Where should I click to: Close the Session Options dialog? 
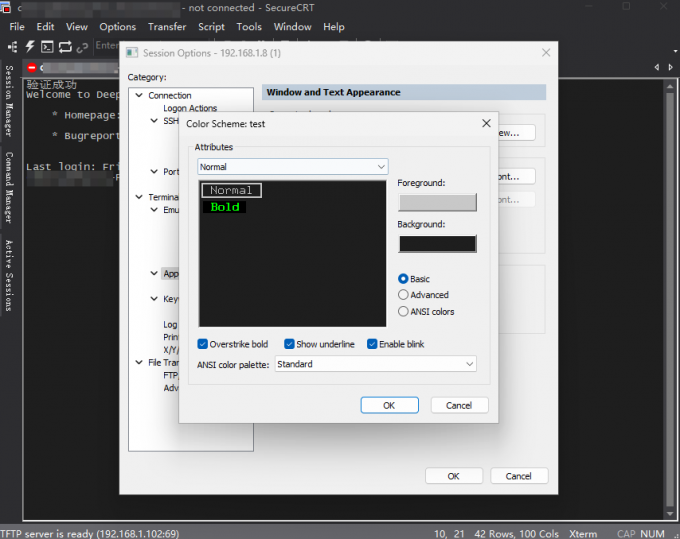546,53
